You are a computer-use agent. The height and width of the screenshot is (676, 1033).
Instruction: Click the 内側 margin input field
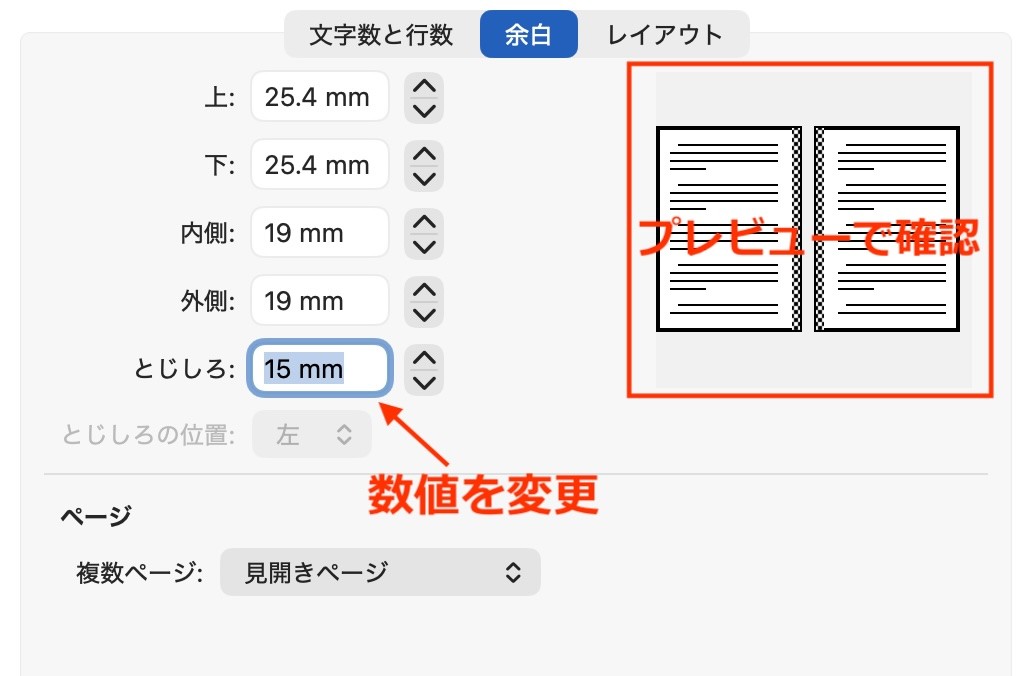click(320, 233)
